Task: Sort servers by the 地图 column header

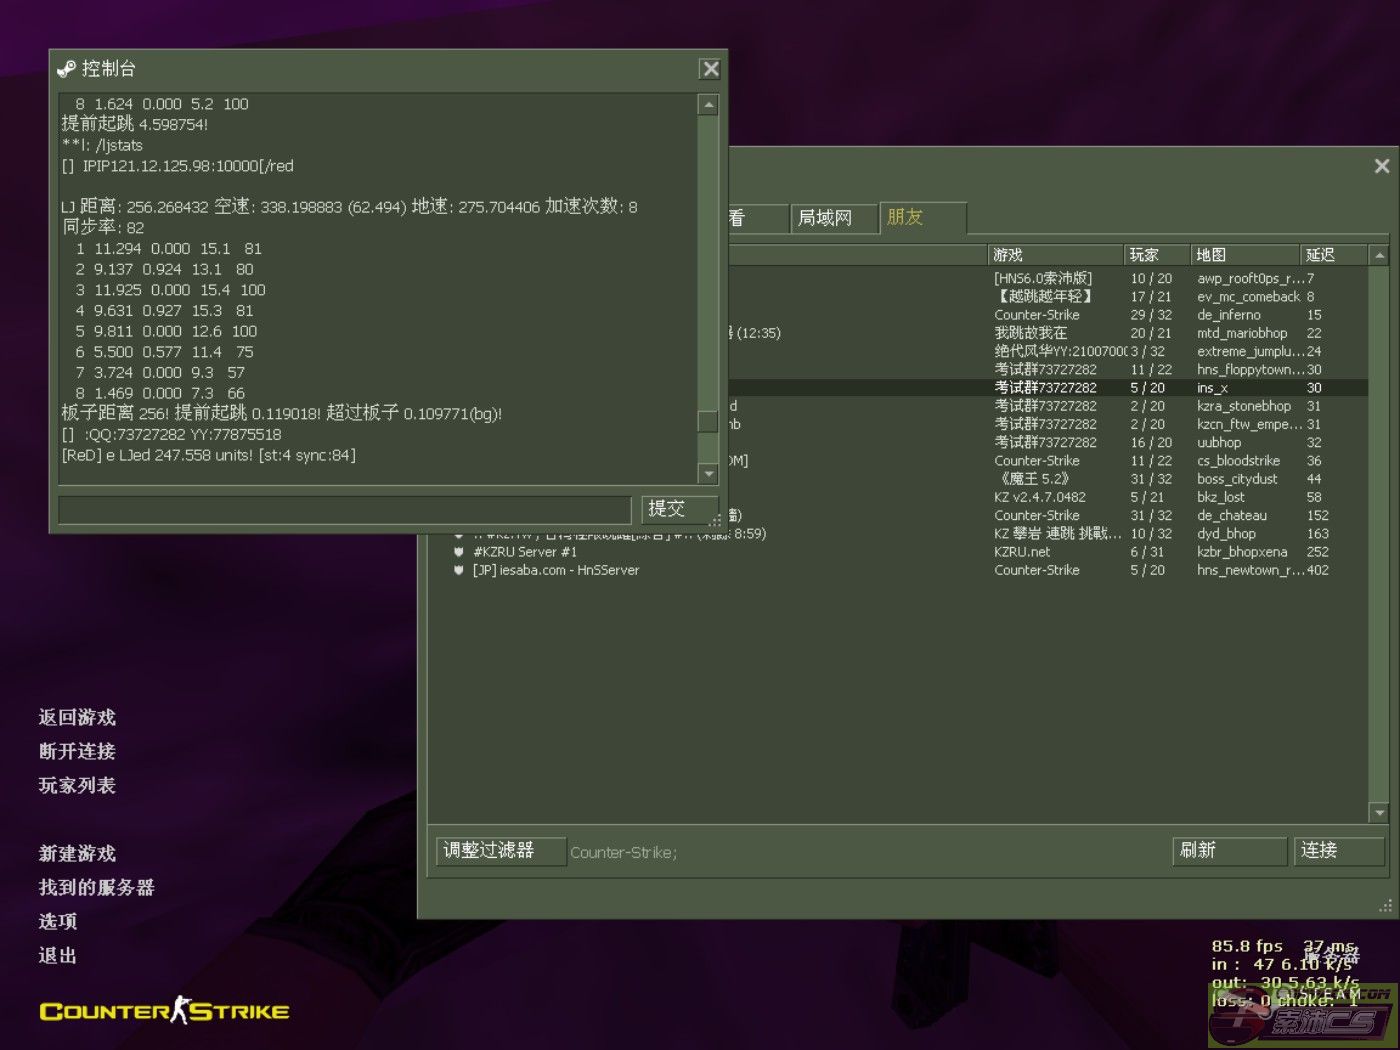Action: 1243,255
